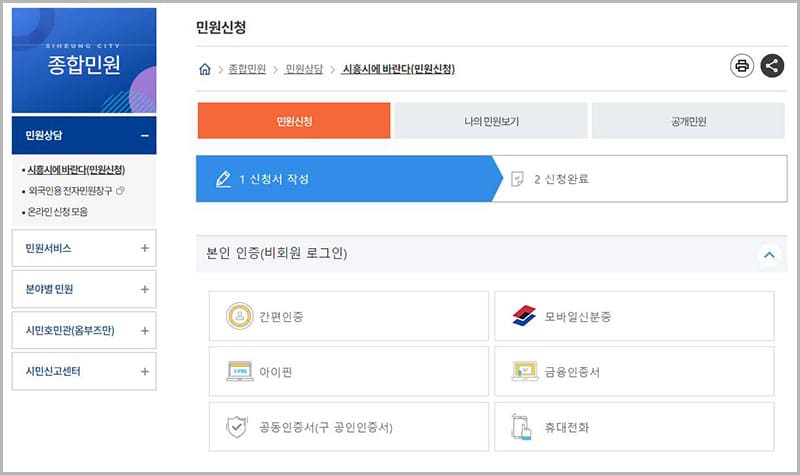Click the share icon button
The image size is (800, 475).
[x=772, y=66]
